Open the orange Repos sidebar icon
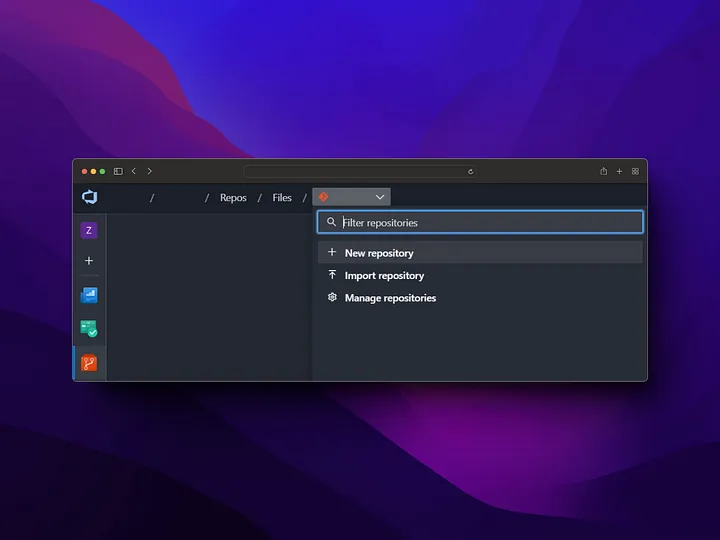This screenshot has width=720, height=540. pyautogui.click(x=89, y=363)
